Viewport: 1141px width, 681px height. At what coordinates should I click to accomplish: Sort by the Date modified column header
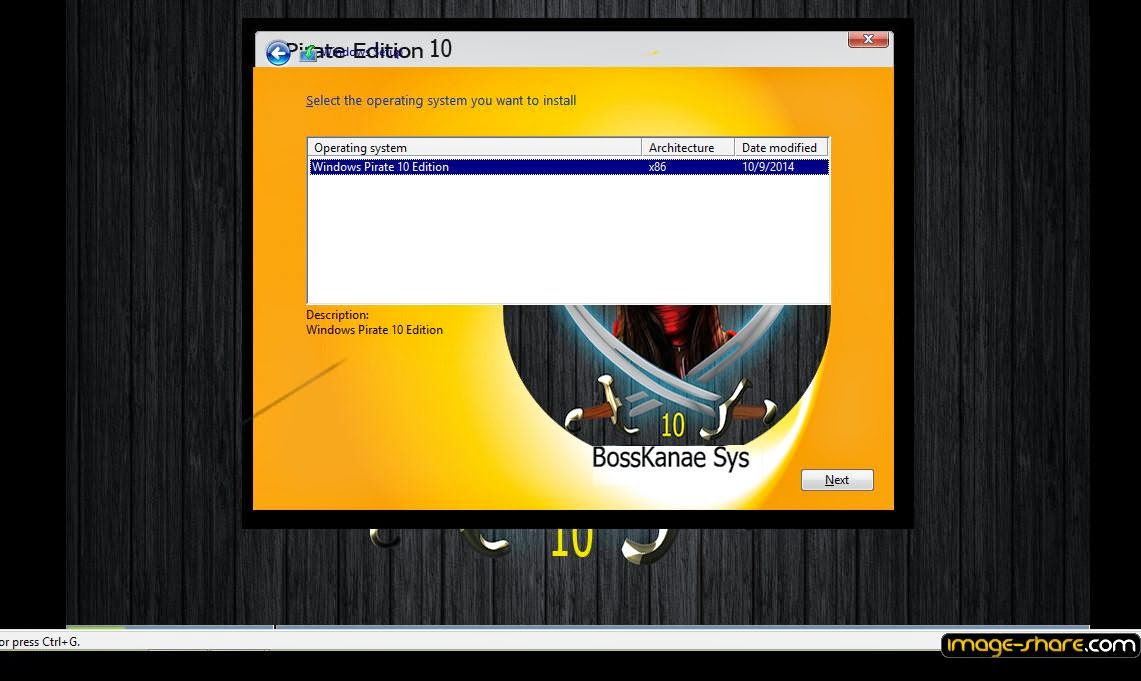pos(781,148)
